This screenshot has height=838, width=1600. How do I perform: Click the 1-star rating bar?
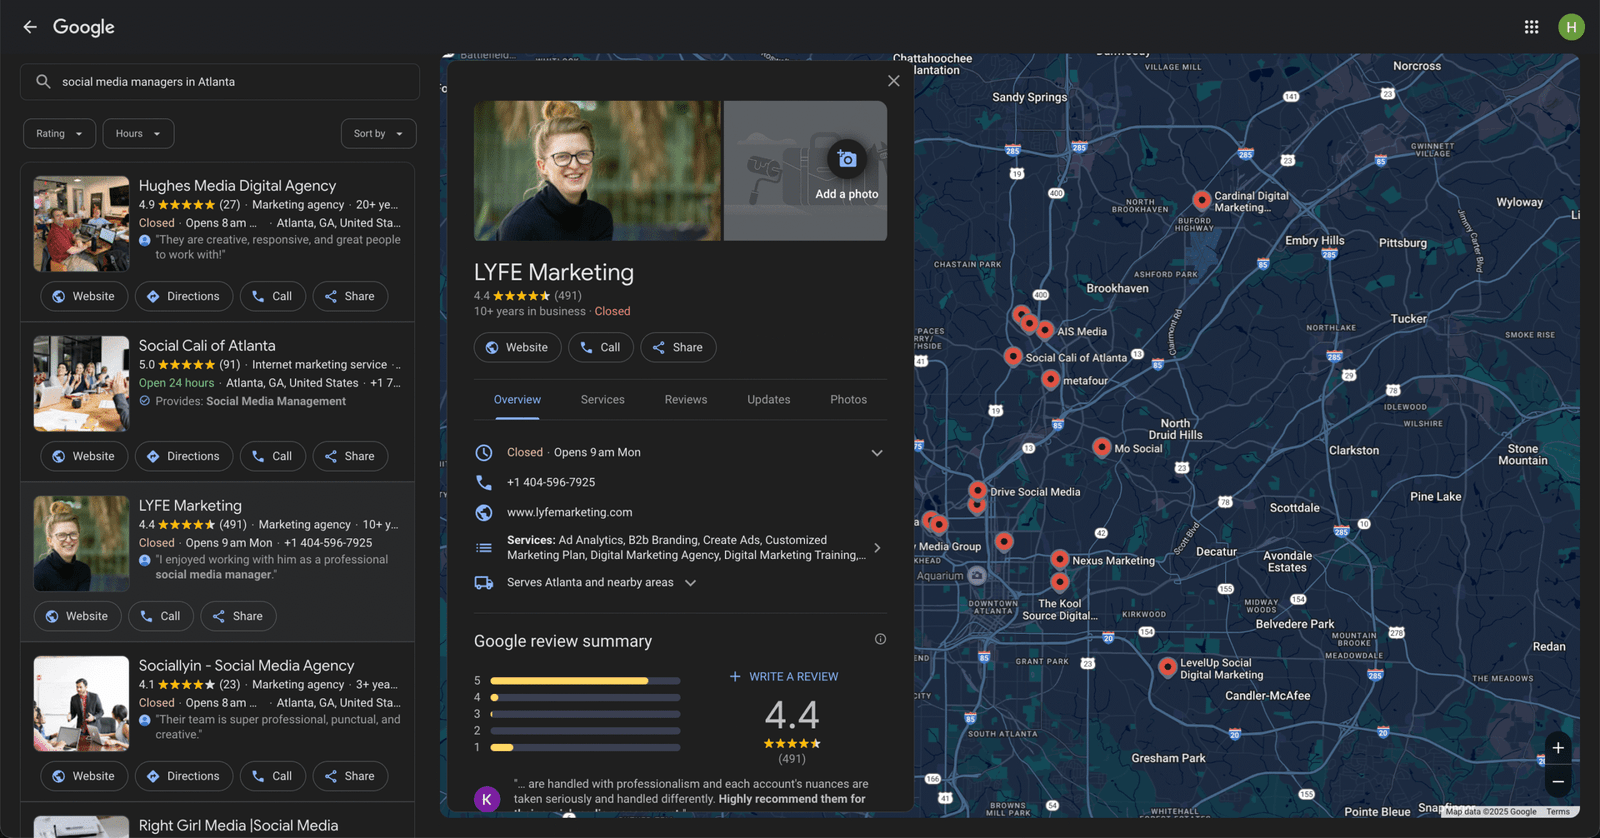pyautogui.click(x=585, y=748)
